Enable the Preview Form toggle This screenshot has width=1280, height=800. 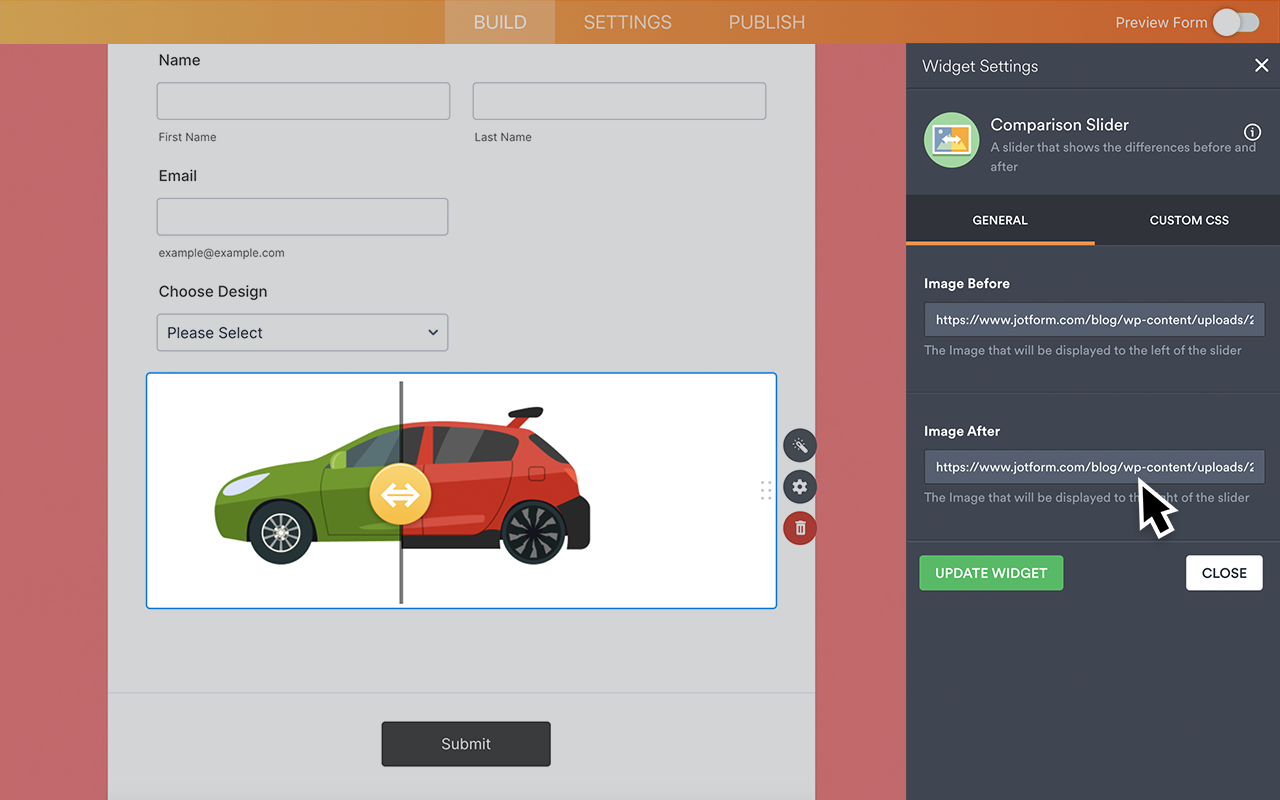pyautogui.click(x=1235, y=22)
